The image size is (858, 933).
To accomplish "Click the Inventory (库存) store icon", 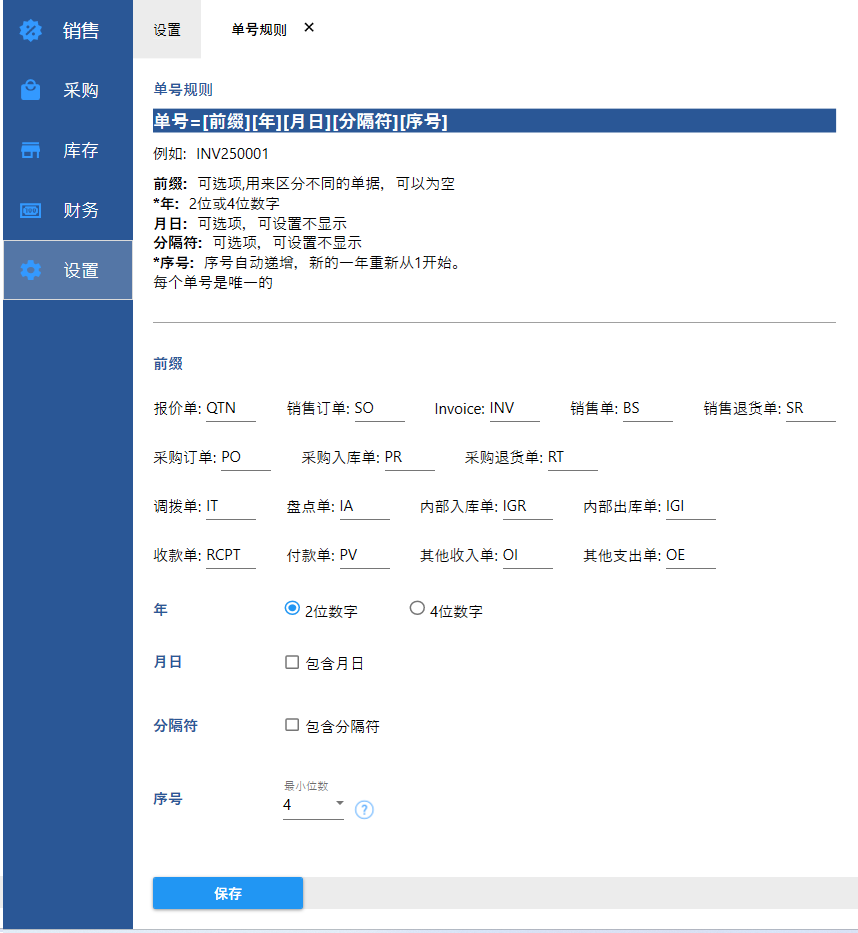I will (x=31, y=150).
